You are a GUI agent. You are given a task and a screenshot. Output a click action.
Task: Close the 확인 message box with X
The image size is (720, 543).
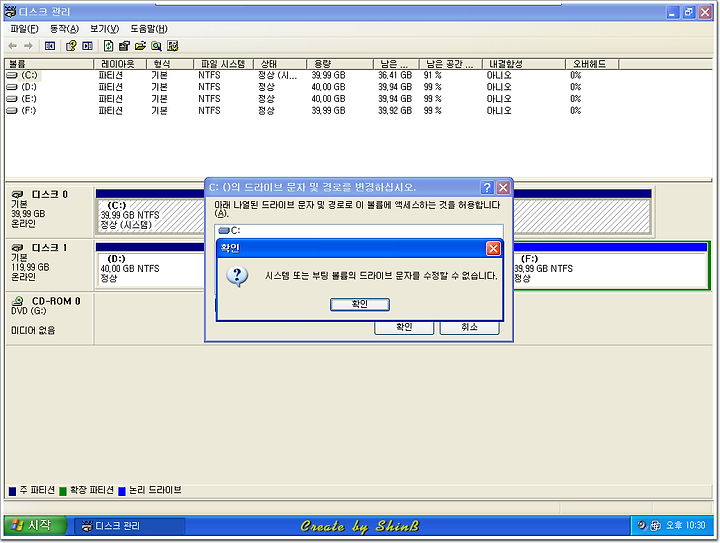click(x=493, y=248)
